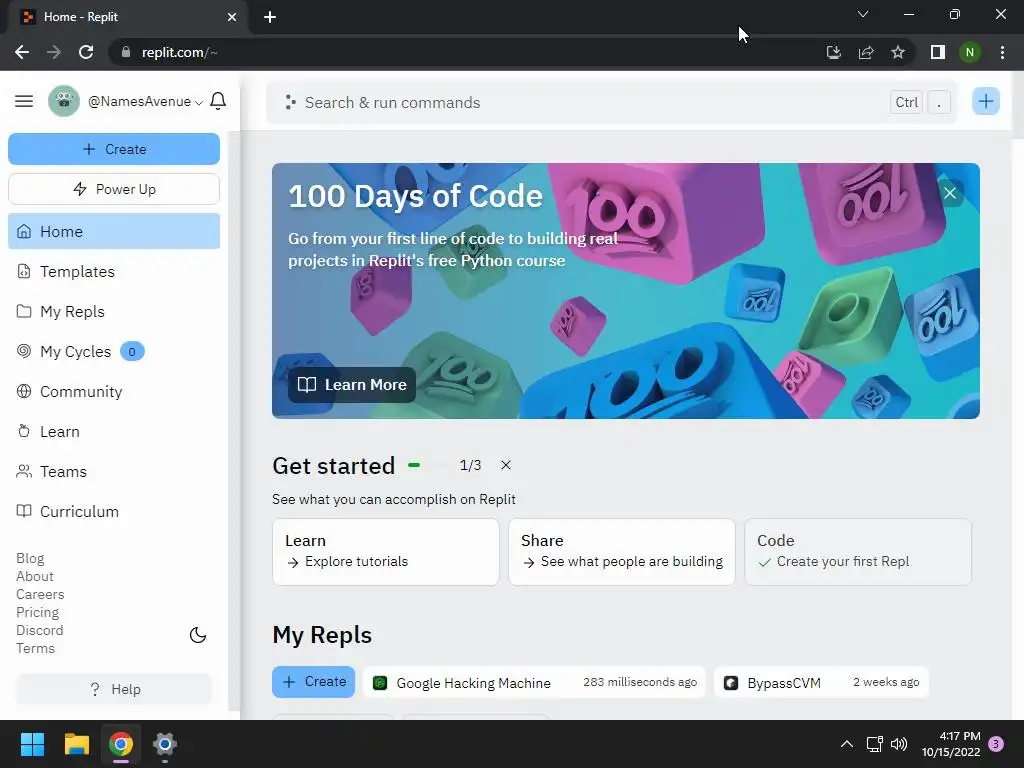Click the Google Hacking Machine repl icon
Screen dimensions: 1024x768
pyautogui.click(x=380, y=683)
